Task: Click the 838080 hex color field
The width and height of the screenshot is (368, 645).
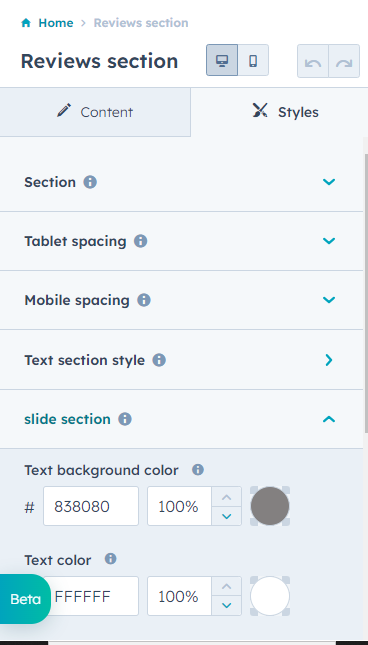Action: coord(91,506)
